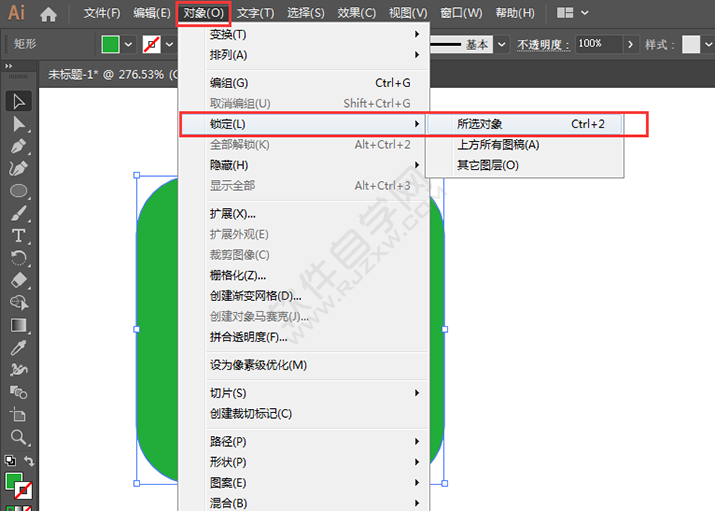The image size is (715, 511).
Task: Open the 效果(C) menu
Action: pyautogui.click(x=357, y=13)
